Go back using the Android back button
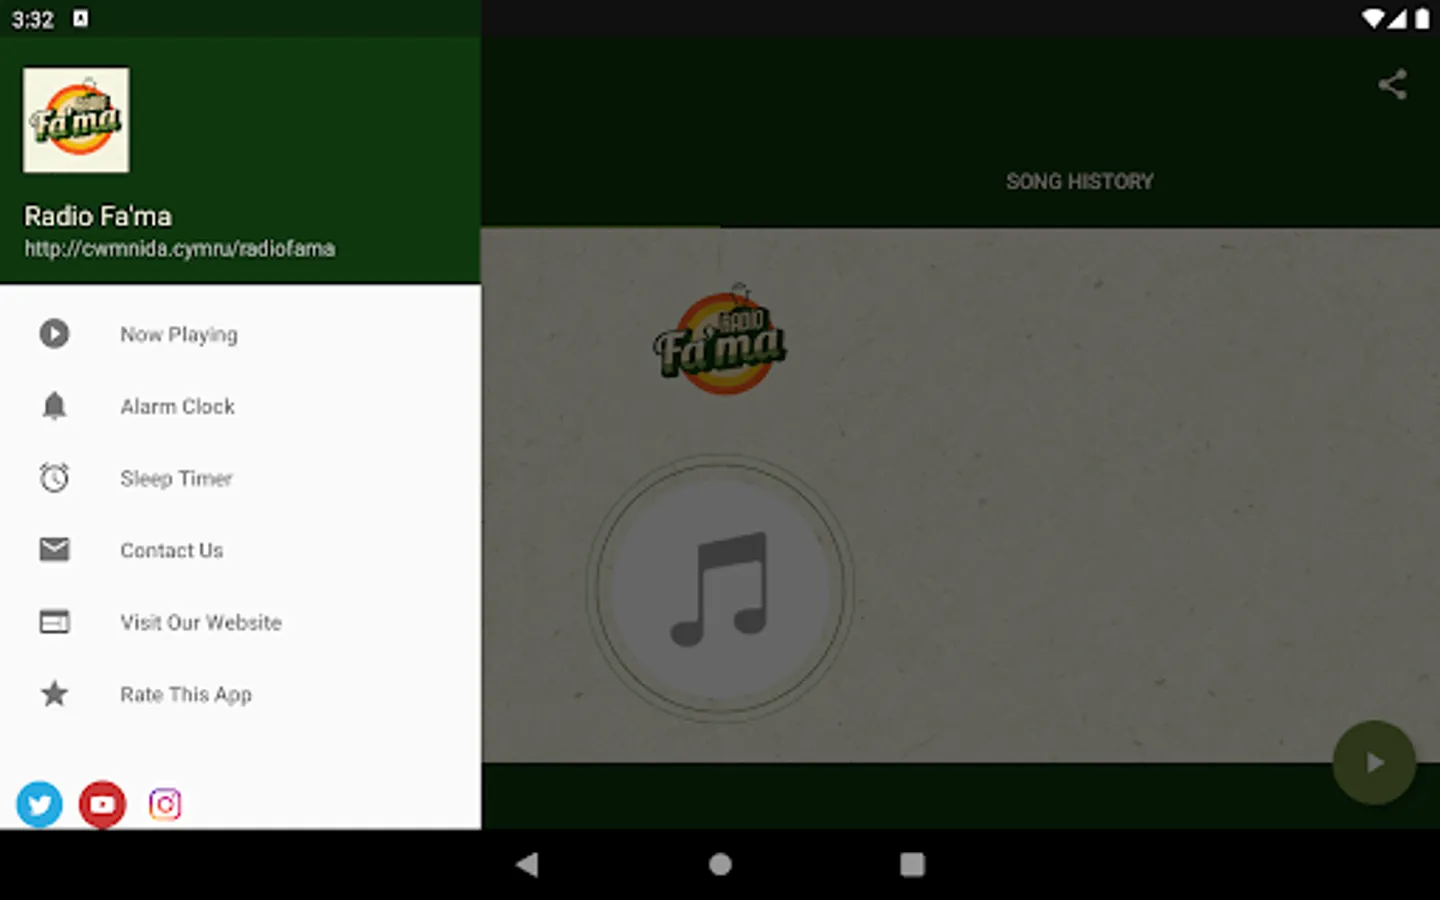The width and height of the screenshot is (1440, 900). click(527, 864)
